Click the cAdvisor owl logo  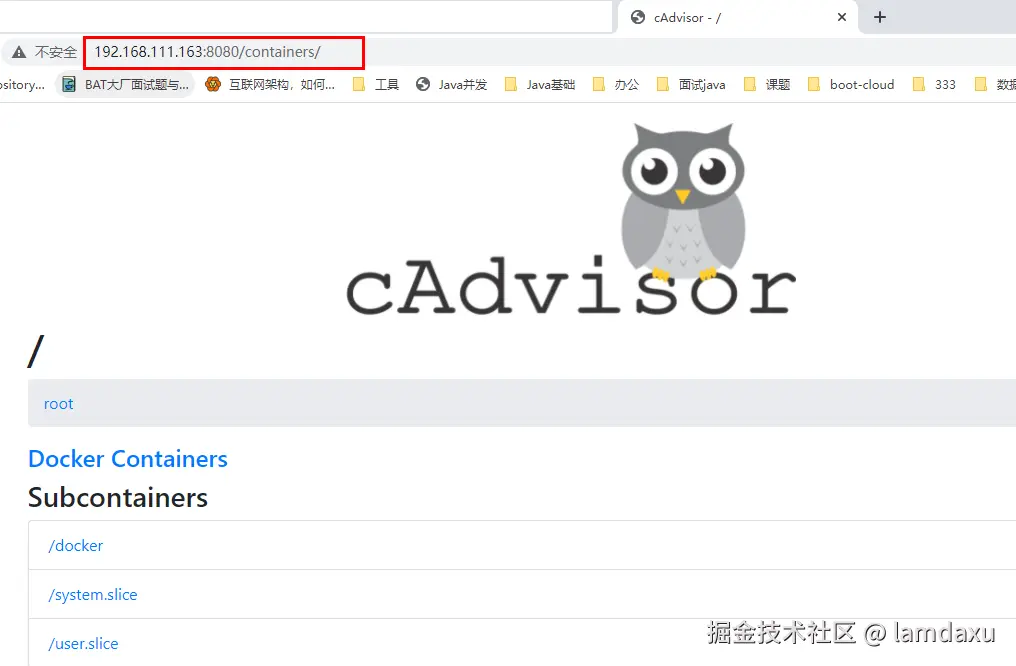point(572,219)
